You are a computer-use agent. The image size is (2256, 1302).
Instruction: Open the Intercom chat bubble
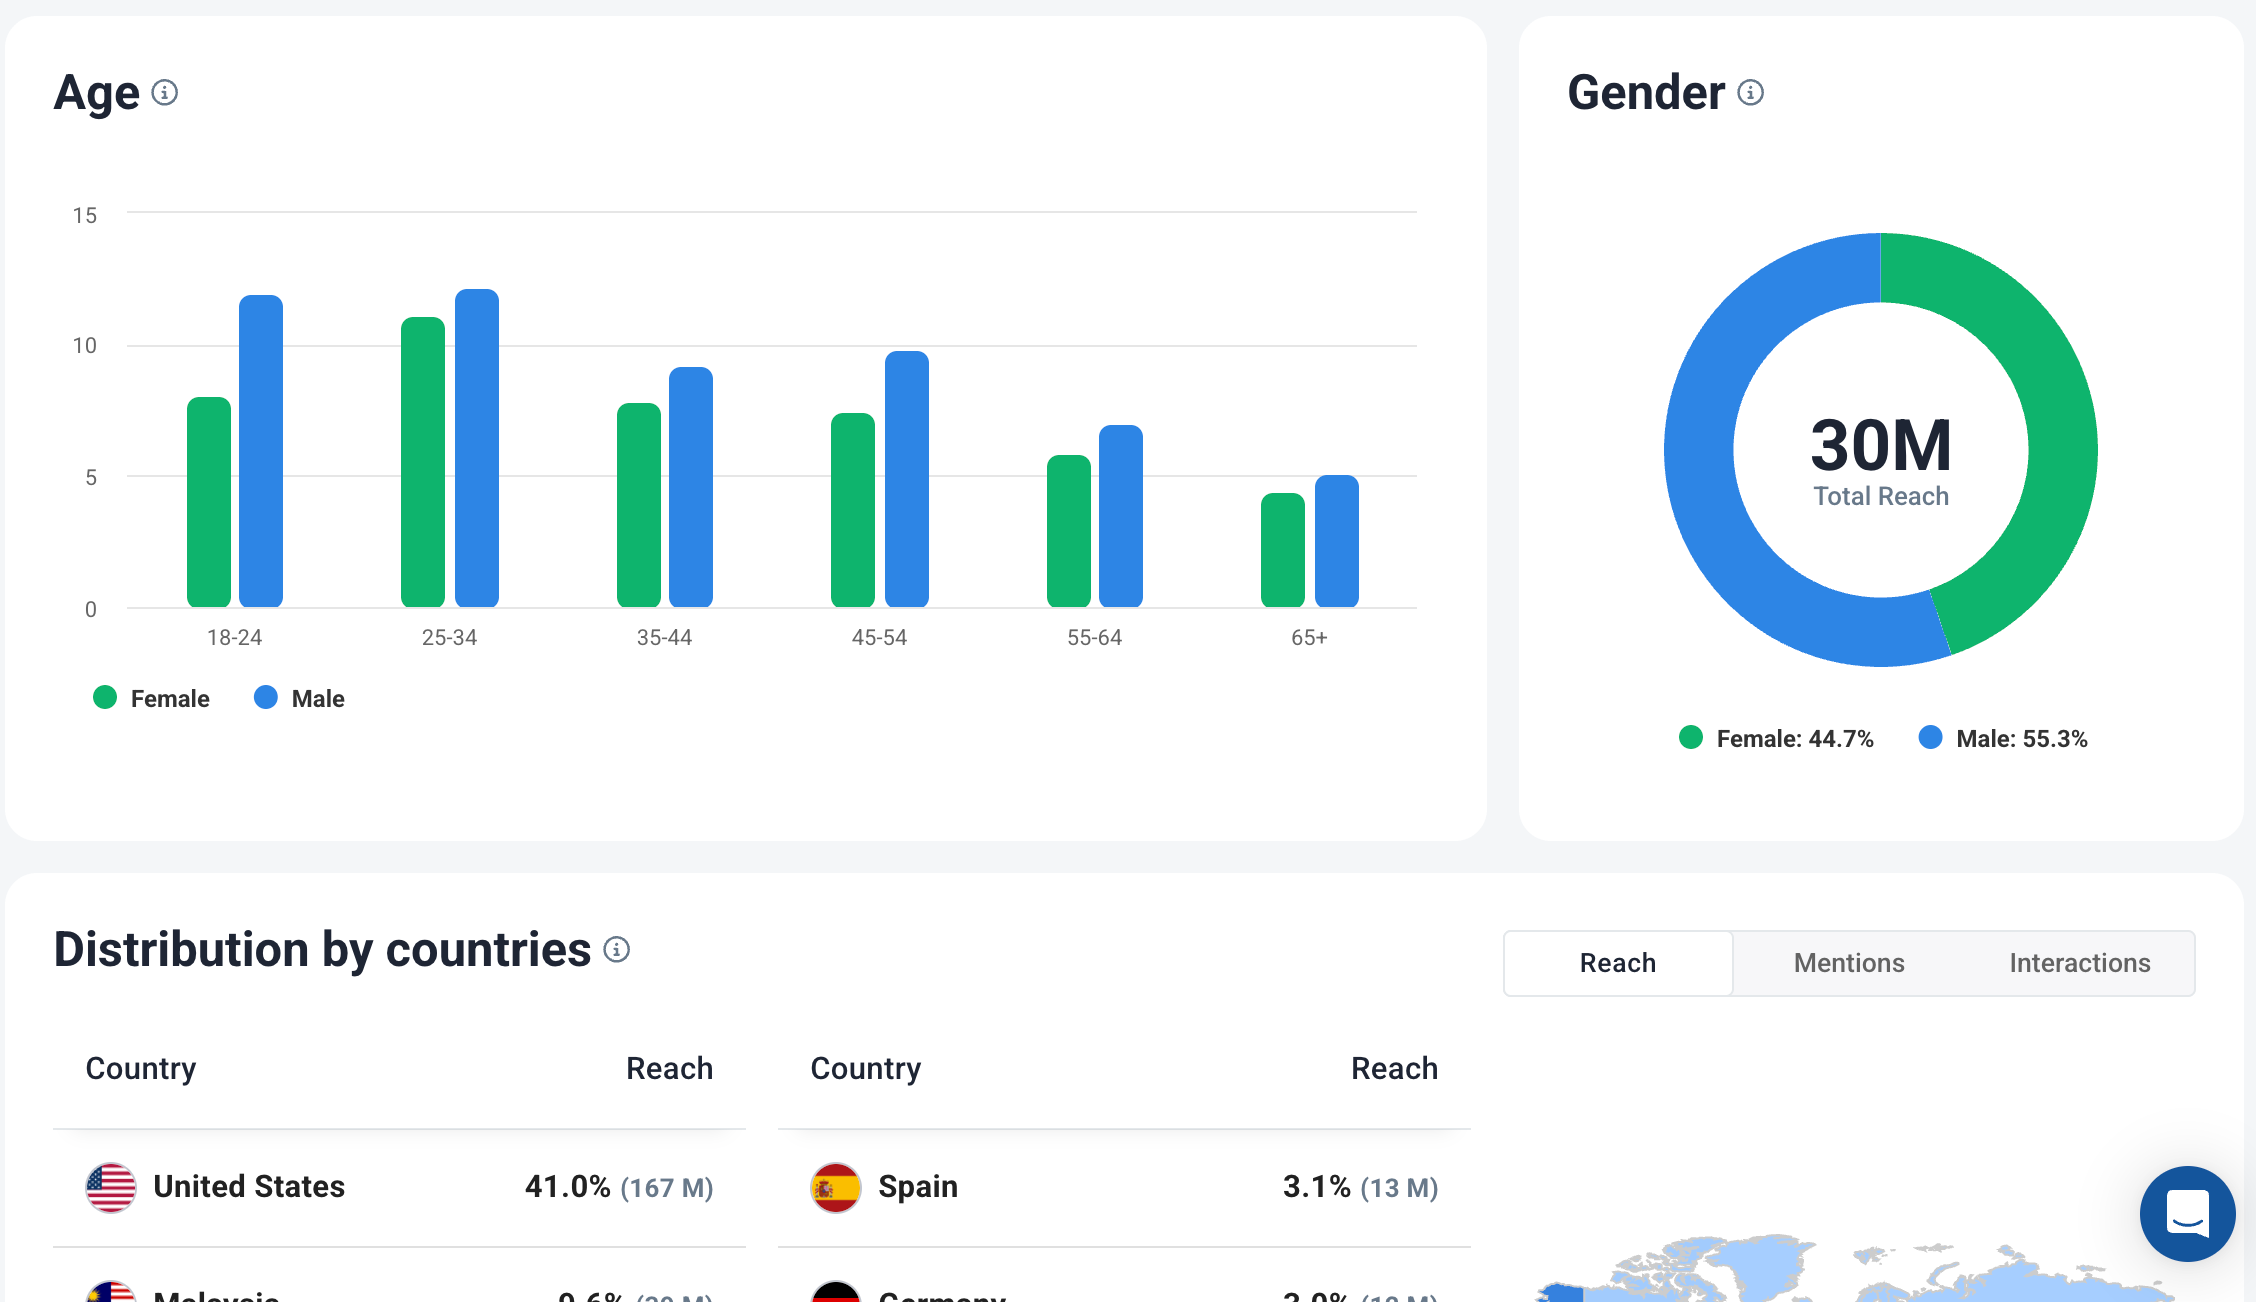(x=2187, y=1214)
